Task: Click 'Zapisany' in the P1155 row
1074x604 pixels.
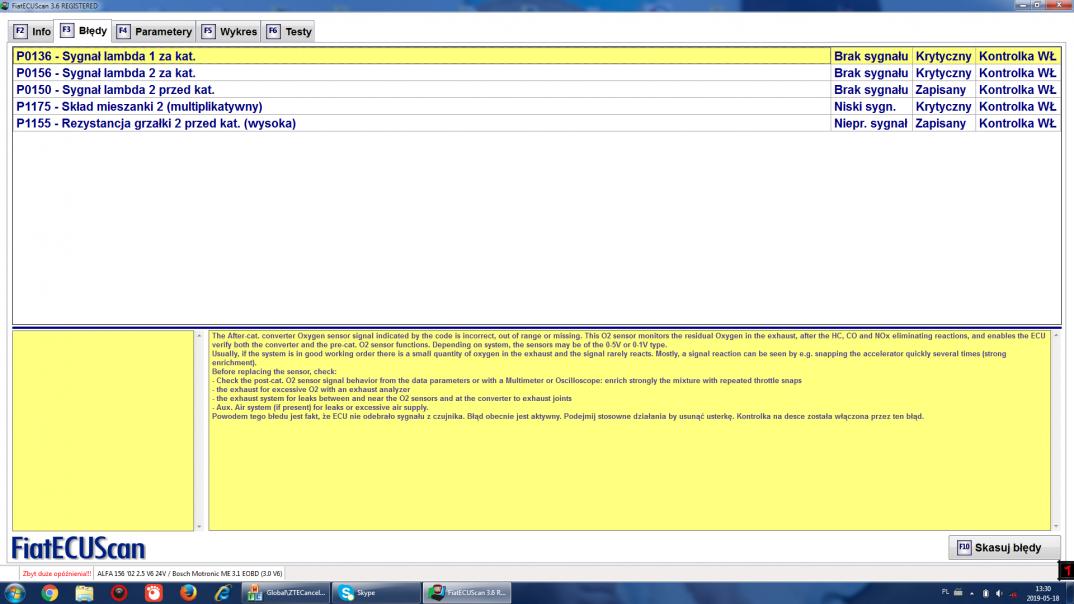Action: point(940,123)
